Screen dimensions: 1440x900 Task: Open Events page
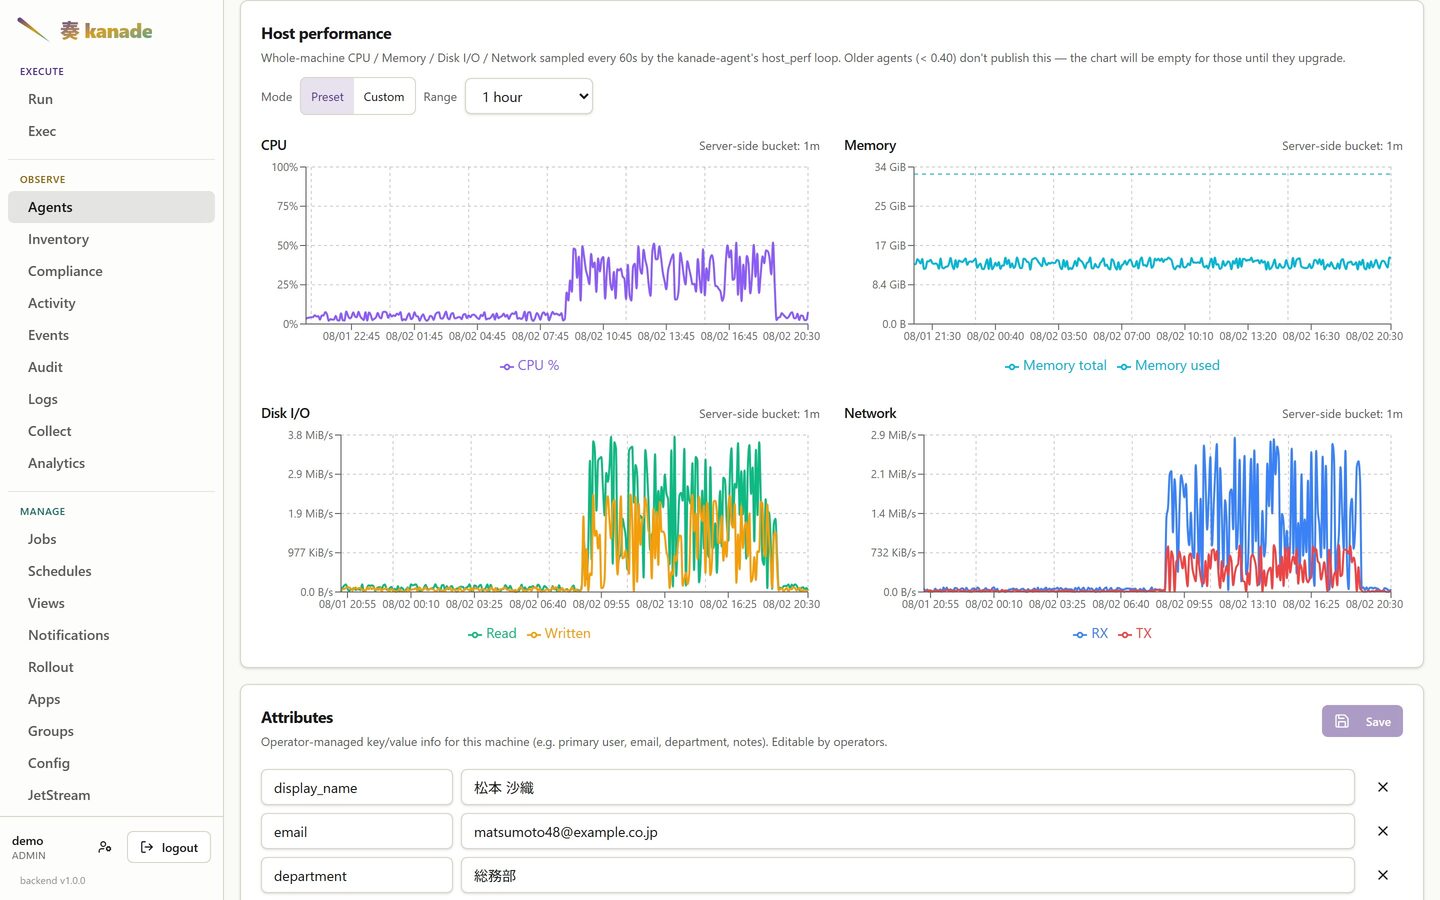click(x=111, y=335)
